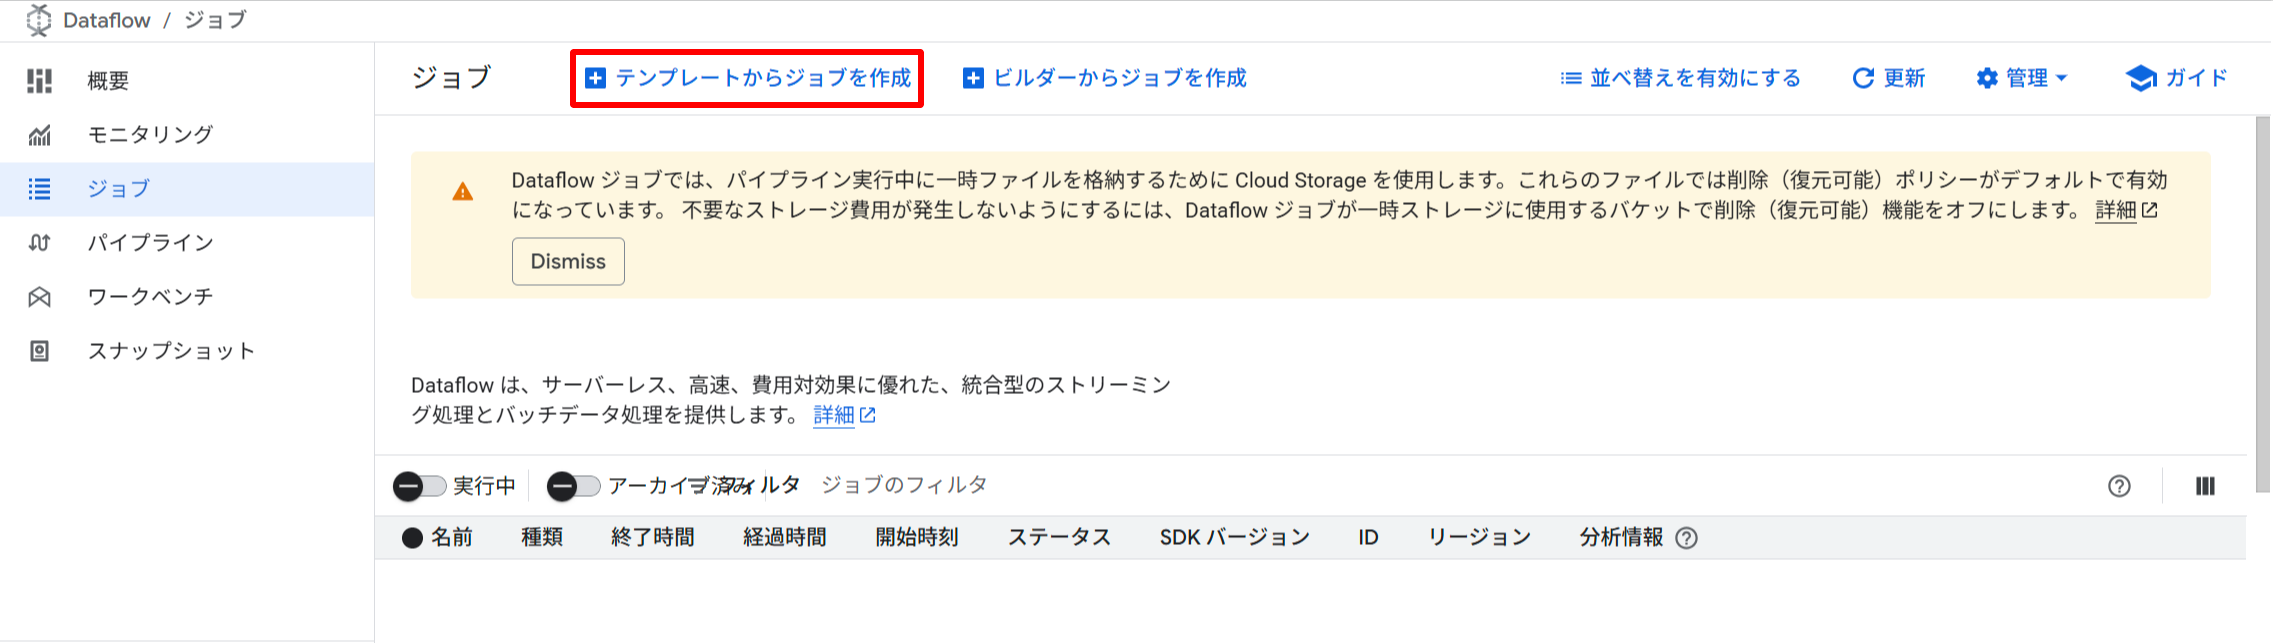Click the 終了時間 column header

[x=653, y=538]
